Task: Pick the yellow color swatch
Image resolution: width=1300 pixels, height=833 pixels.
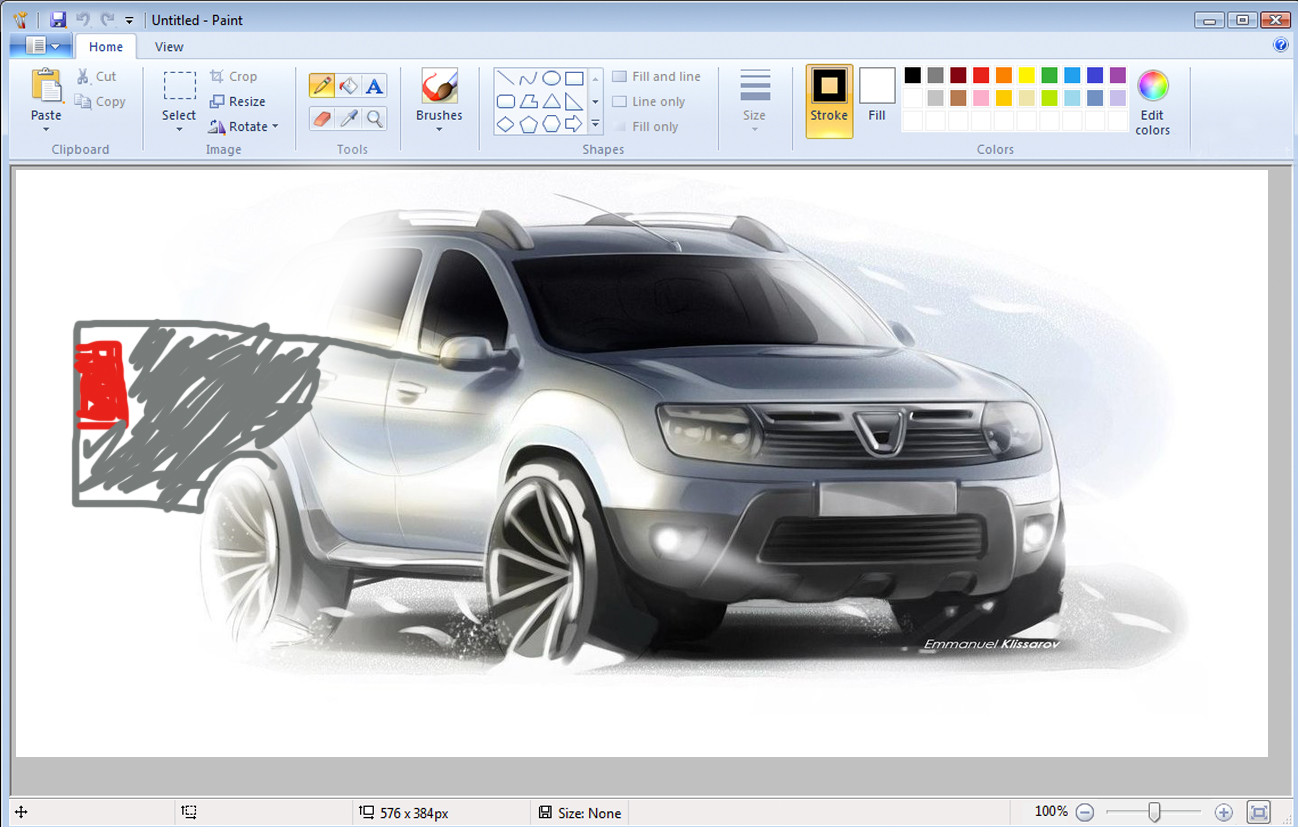Action: [x=1027, y=75]
